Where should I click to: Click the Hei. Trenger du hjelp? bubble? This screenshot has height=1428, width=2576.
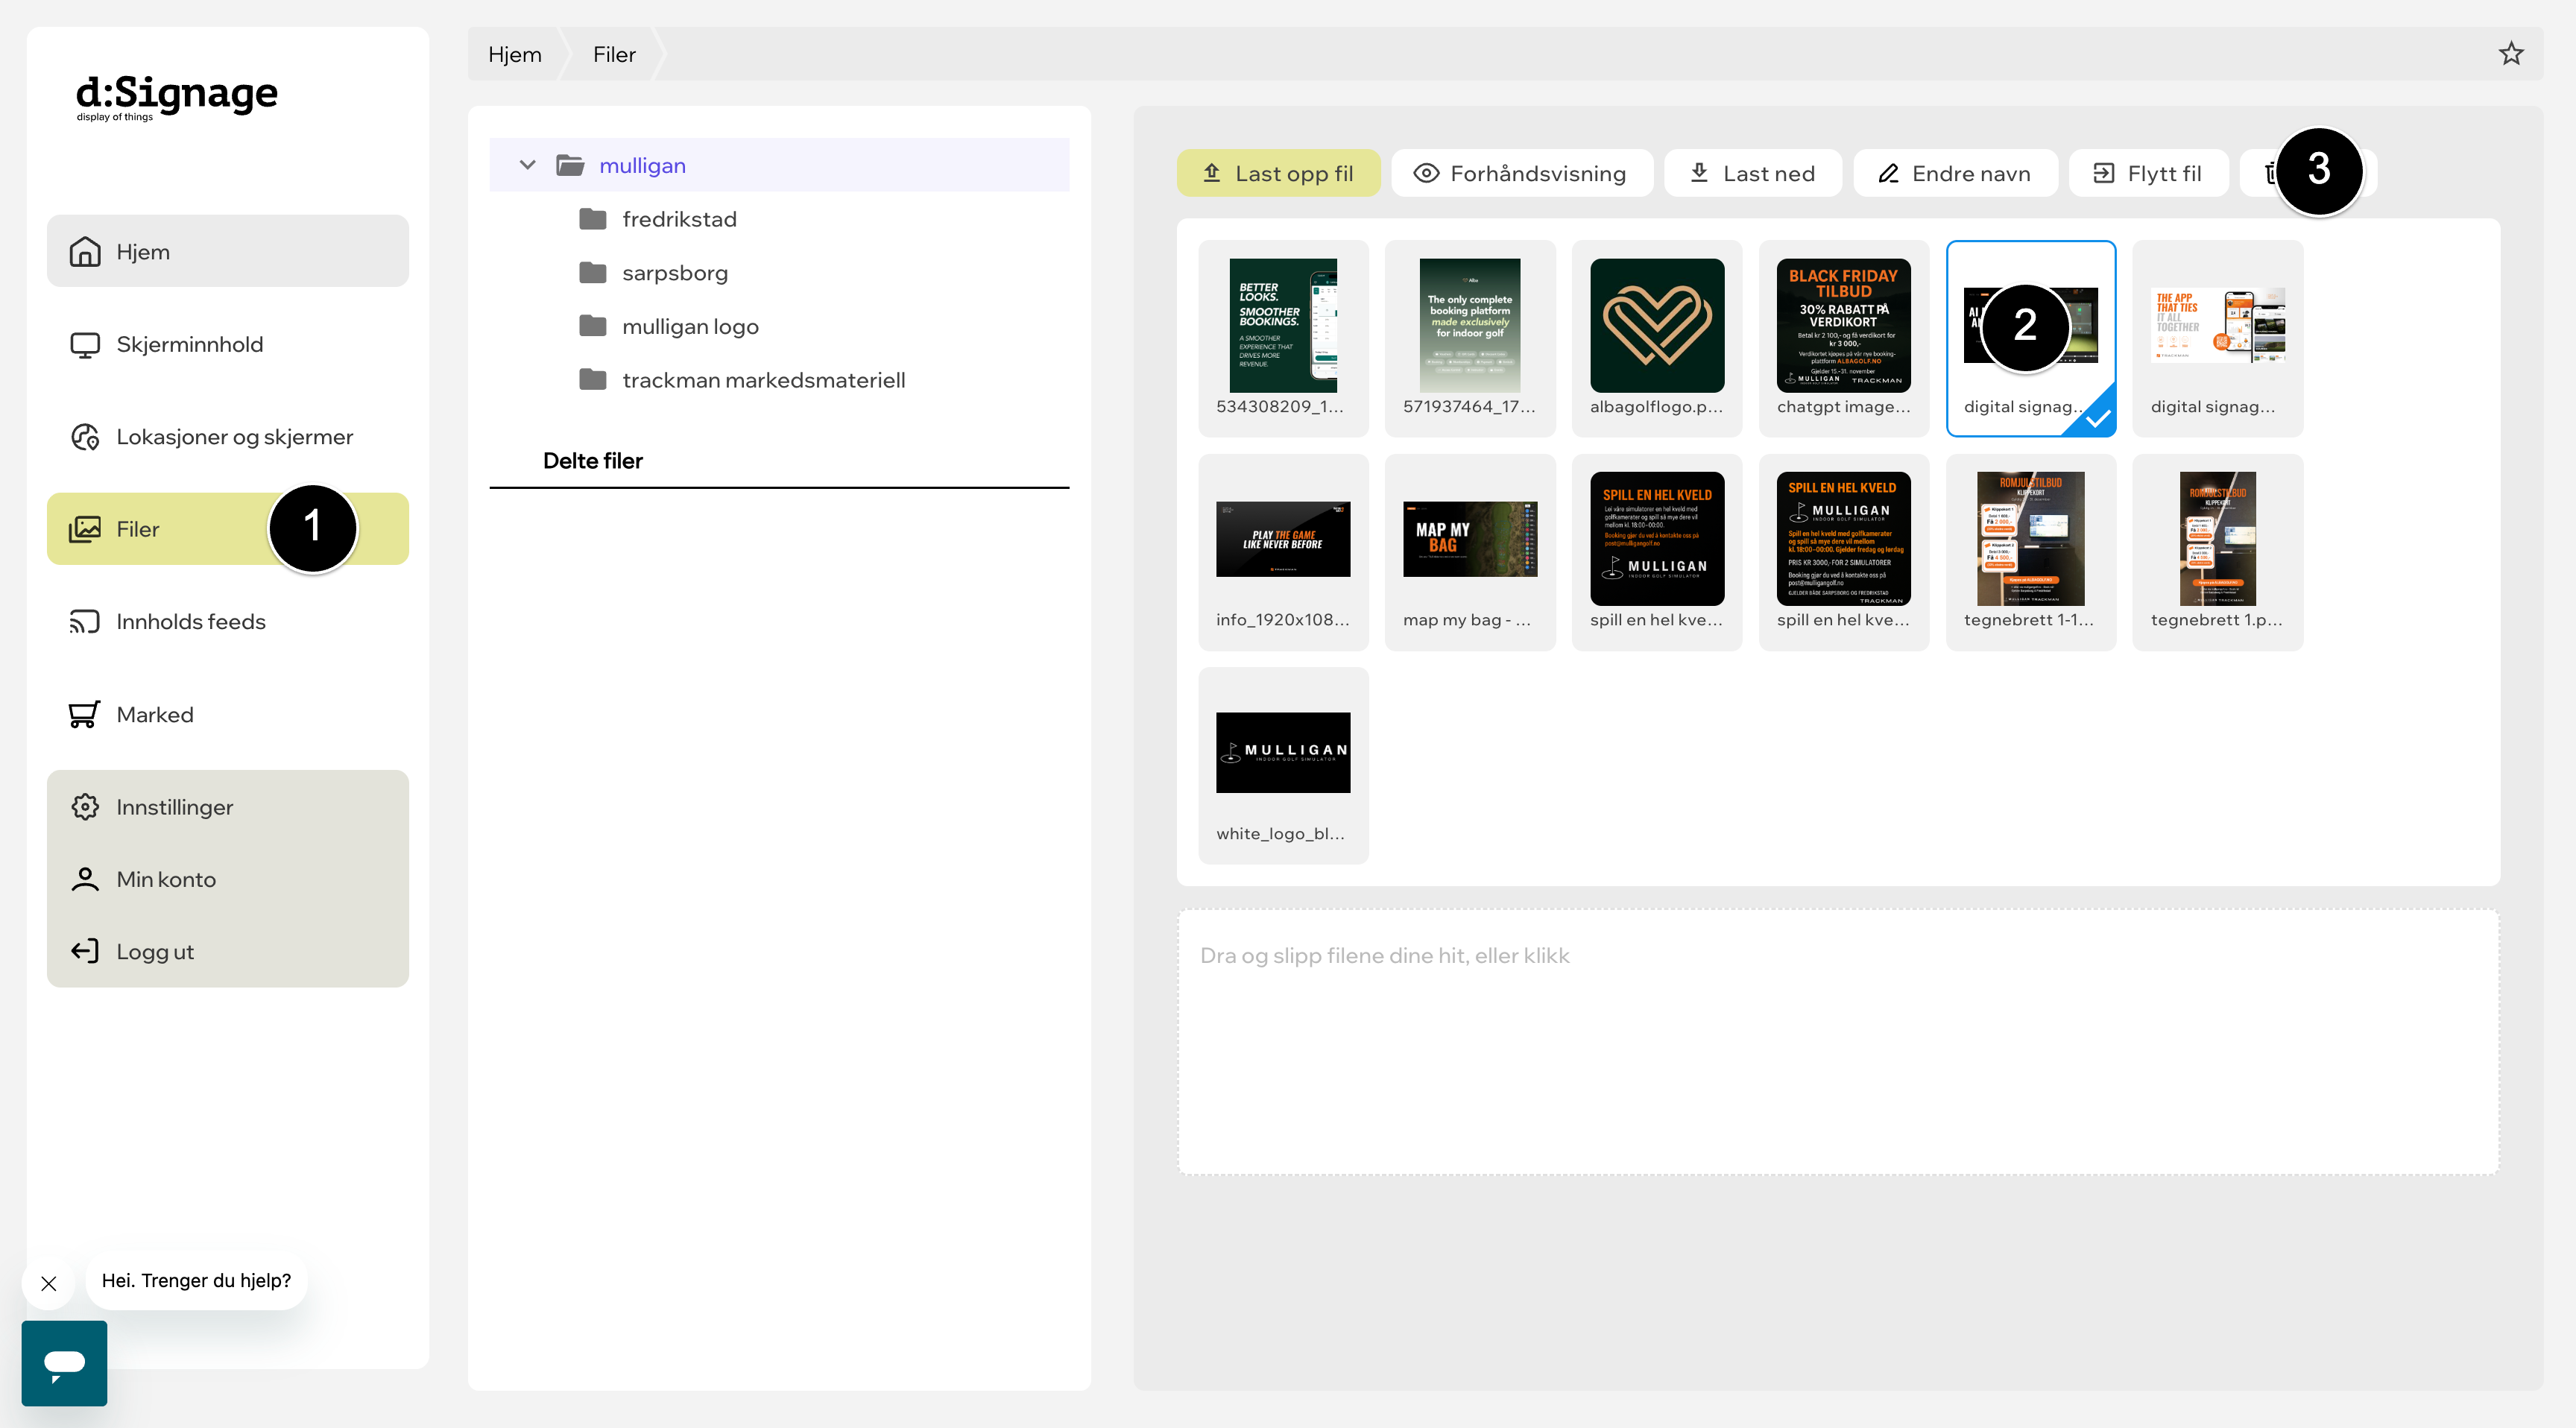pos(196,1280)
